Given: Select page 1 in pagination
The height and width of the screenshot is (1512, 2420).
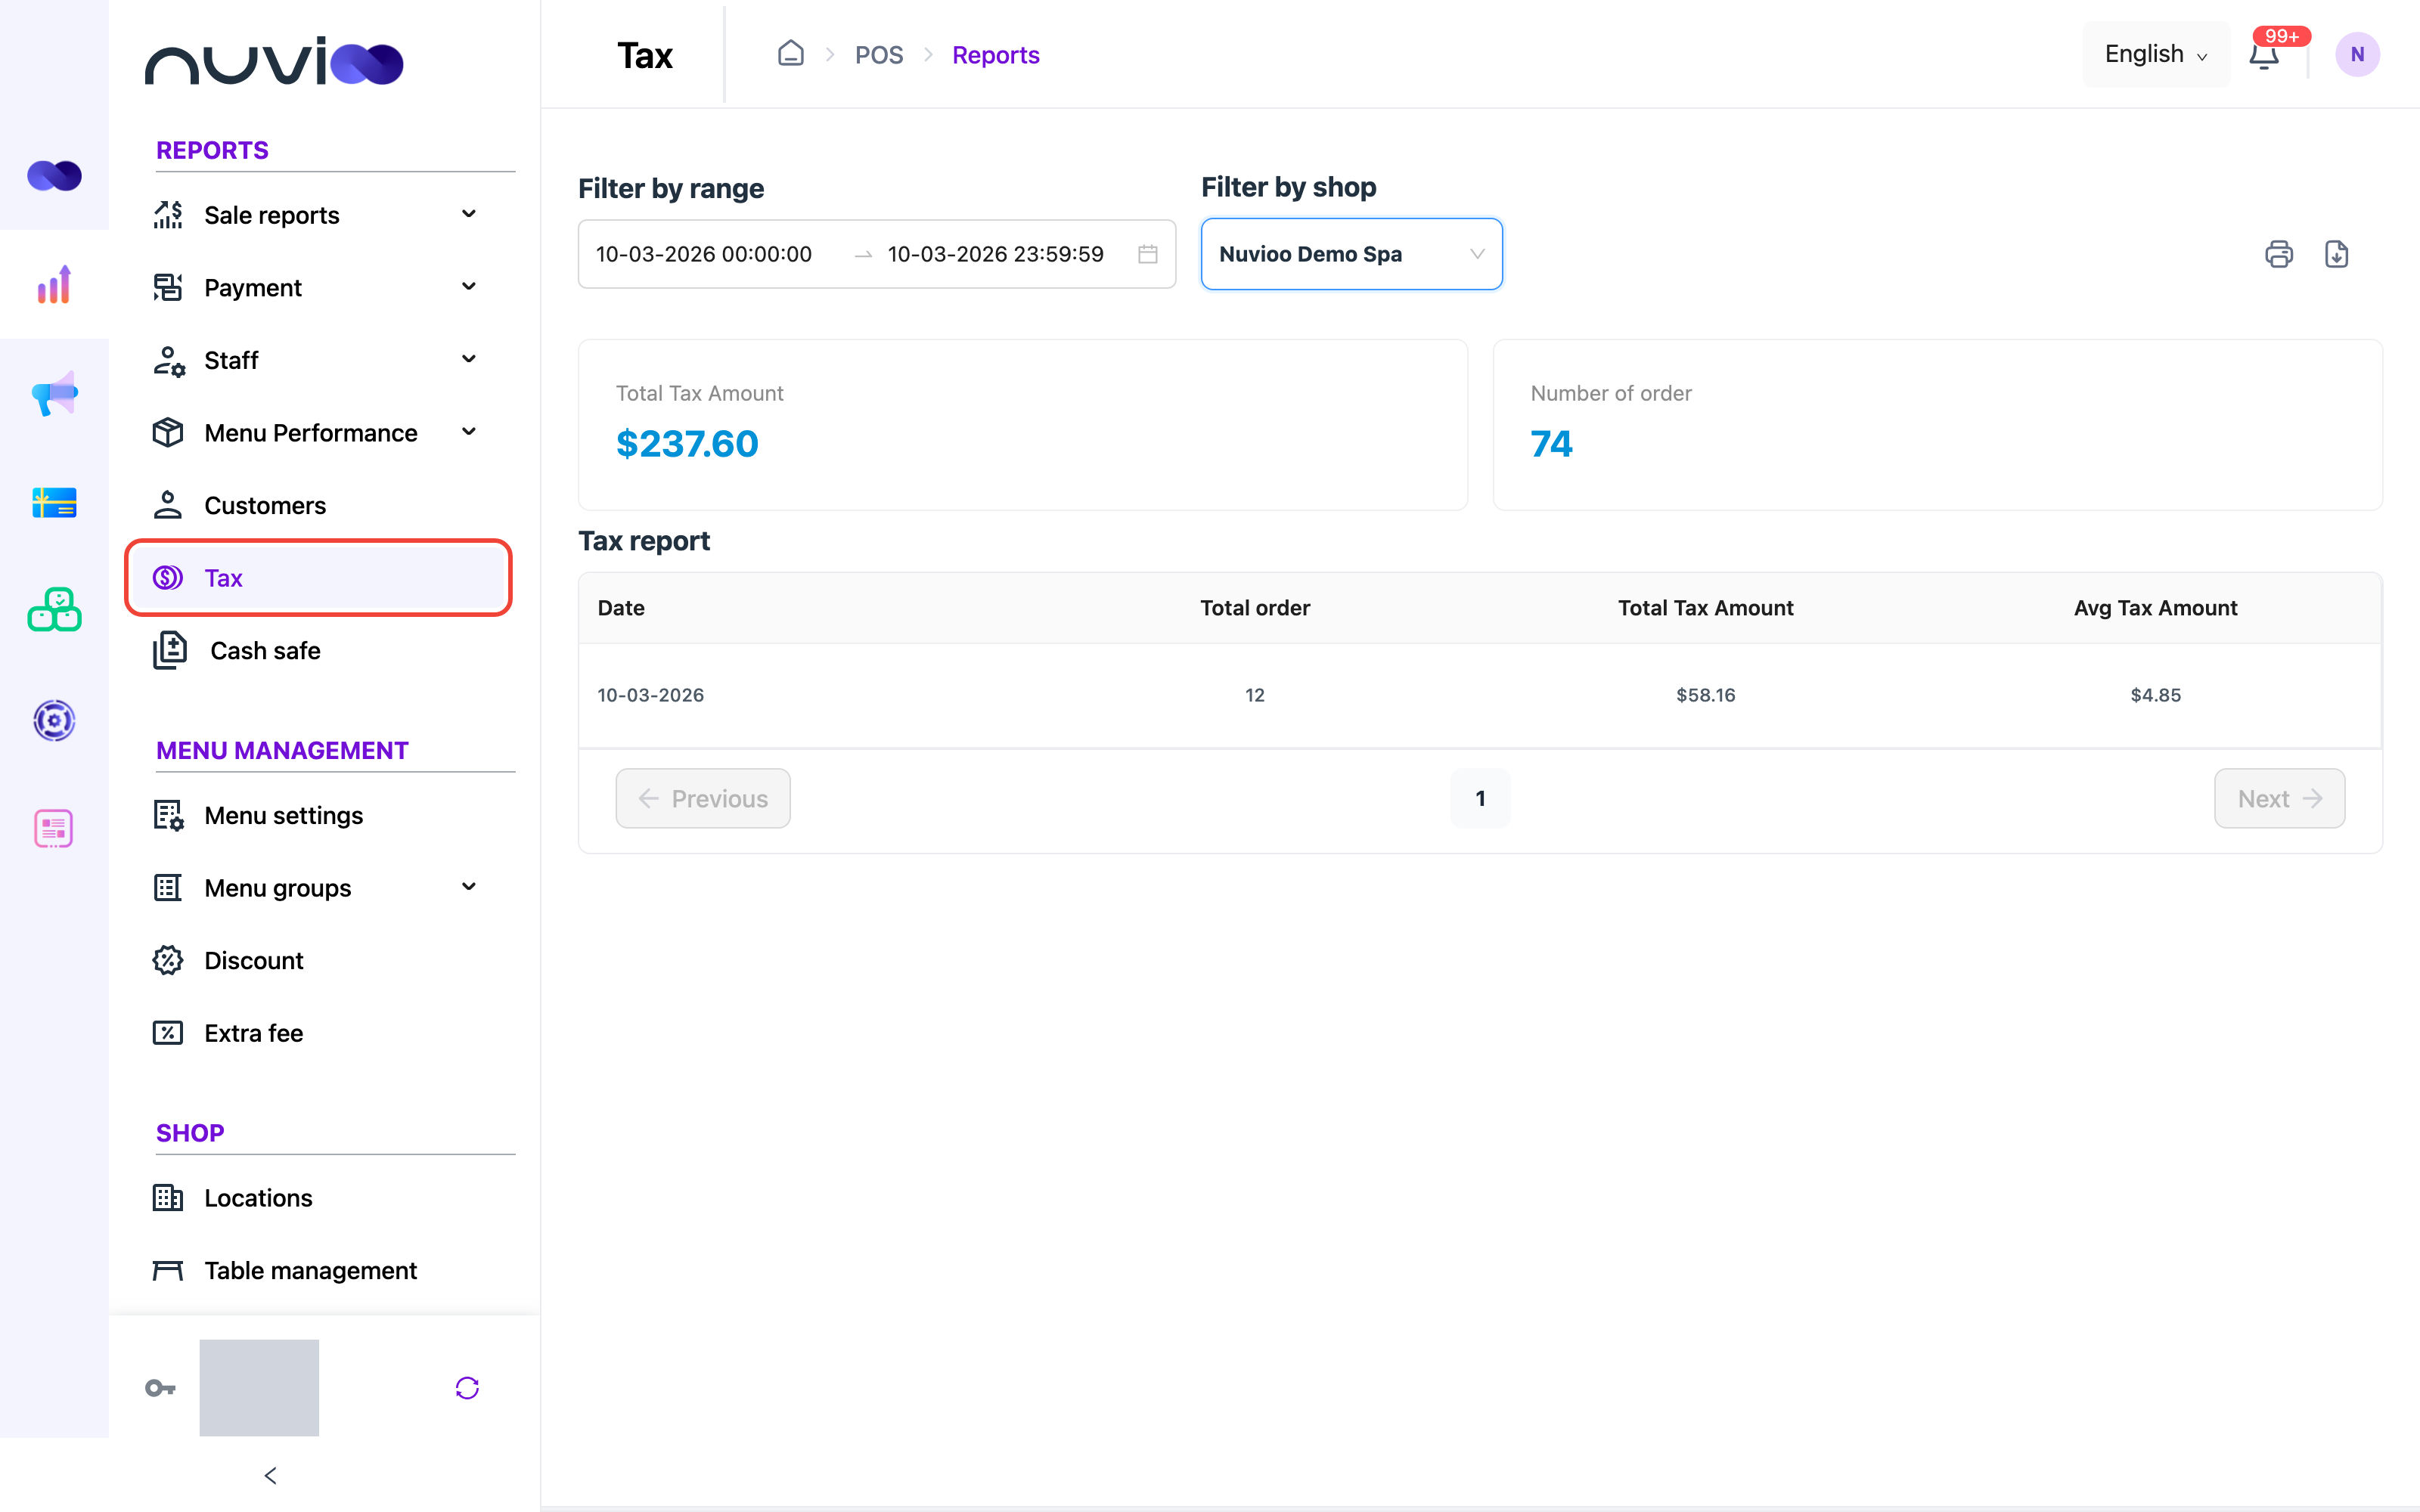Looking at the screenshot, I should pos(1480,798).
